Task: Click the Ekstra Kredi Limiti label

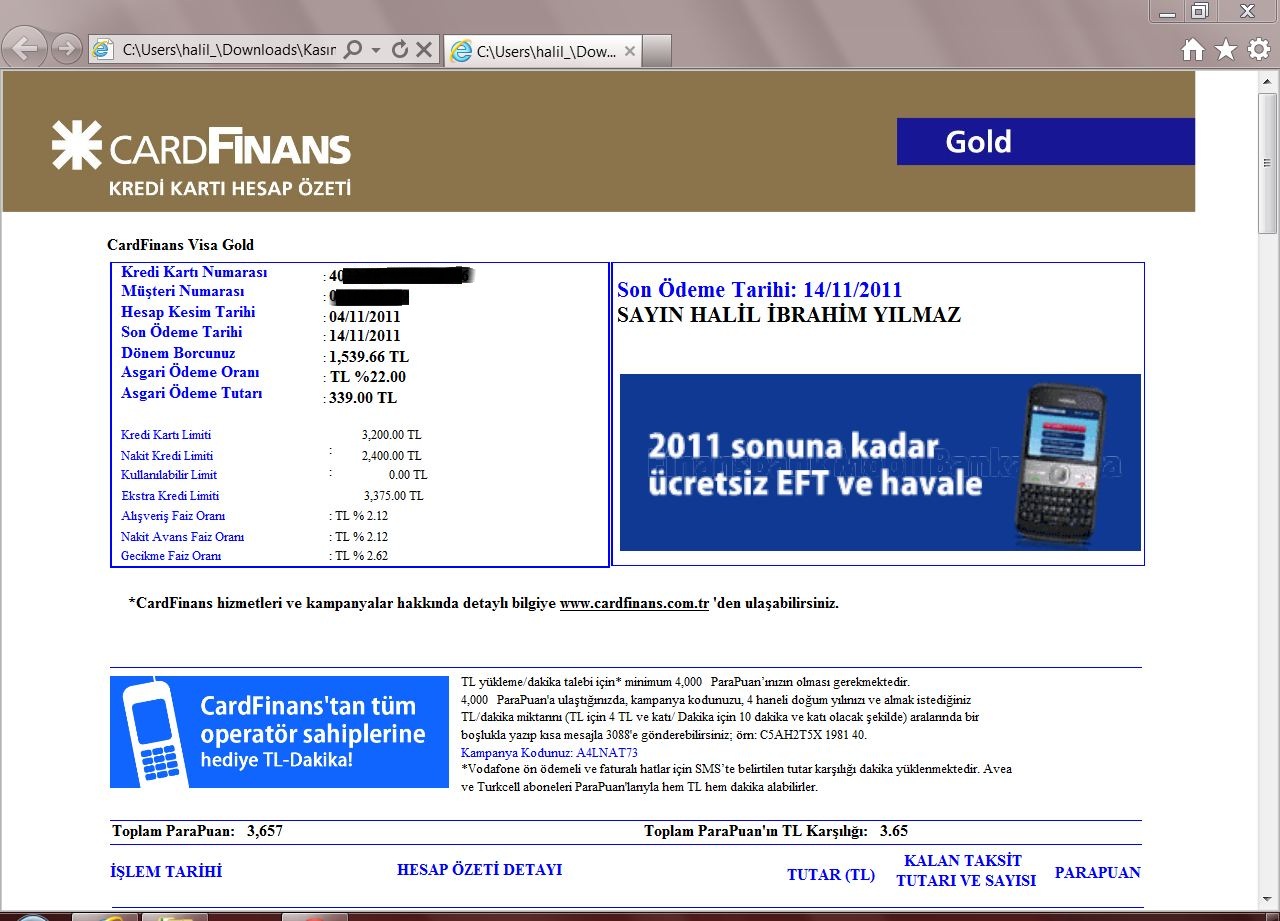Action: point(170,496)
